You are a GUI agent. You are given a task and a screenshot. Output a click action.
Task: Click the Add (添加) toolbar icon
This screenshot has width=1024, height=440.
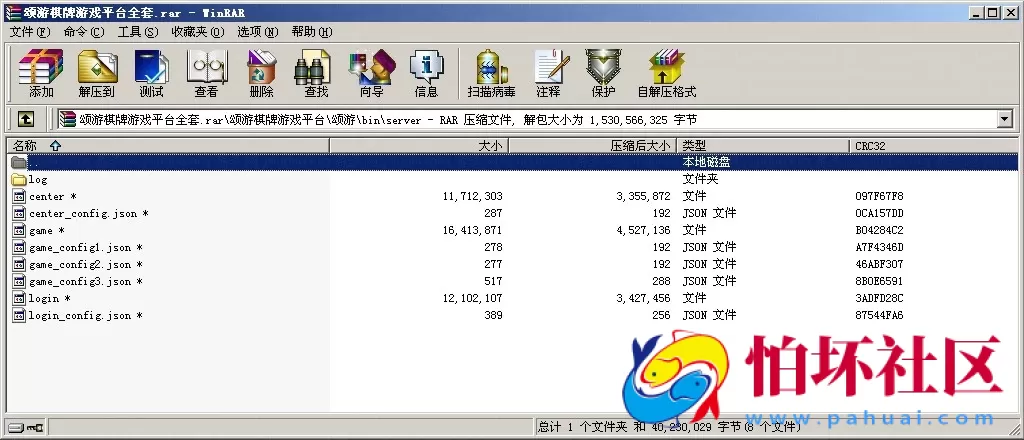(x=41, y=73)
